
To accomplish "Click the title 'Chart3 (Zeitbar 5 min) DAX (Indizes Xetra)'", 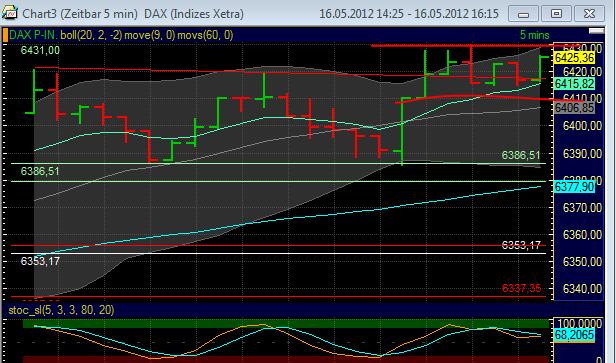I will coord(133,14).
